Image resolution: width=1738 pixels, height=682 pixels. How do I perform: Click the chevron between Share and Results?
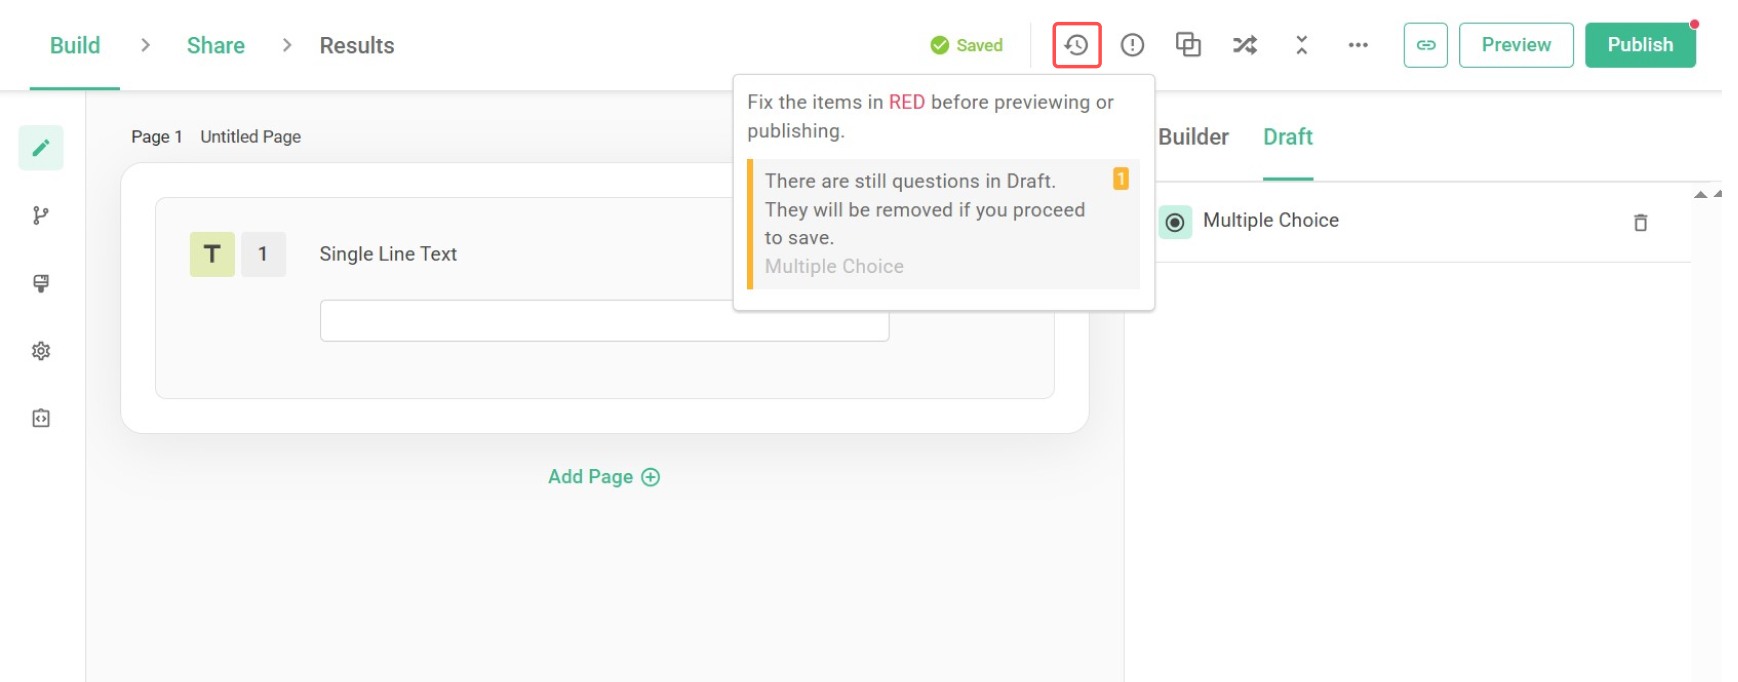tap(287, 45)
